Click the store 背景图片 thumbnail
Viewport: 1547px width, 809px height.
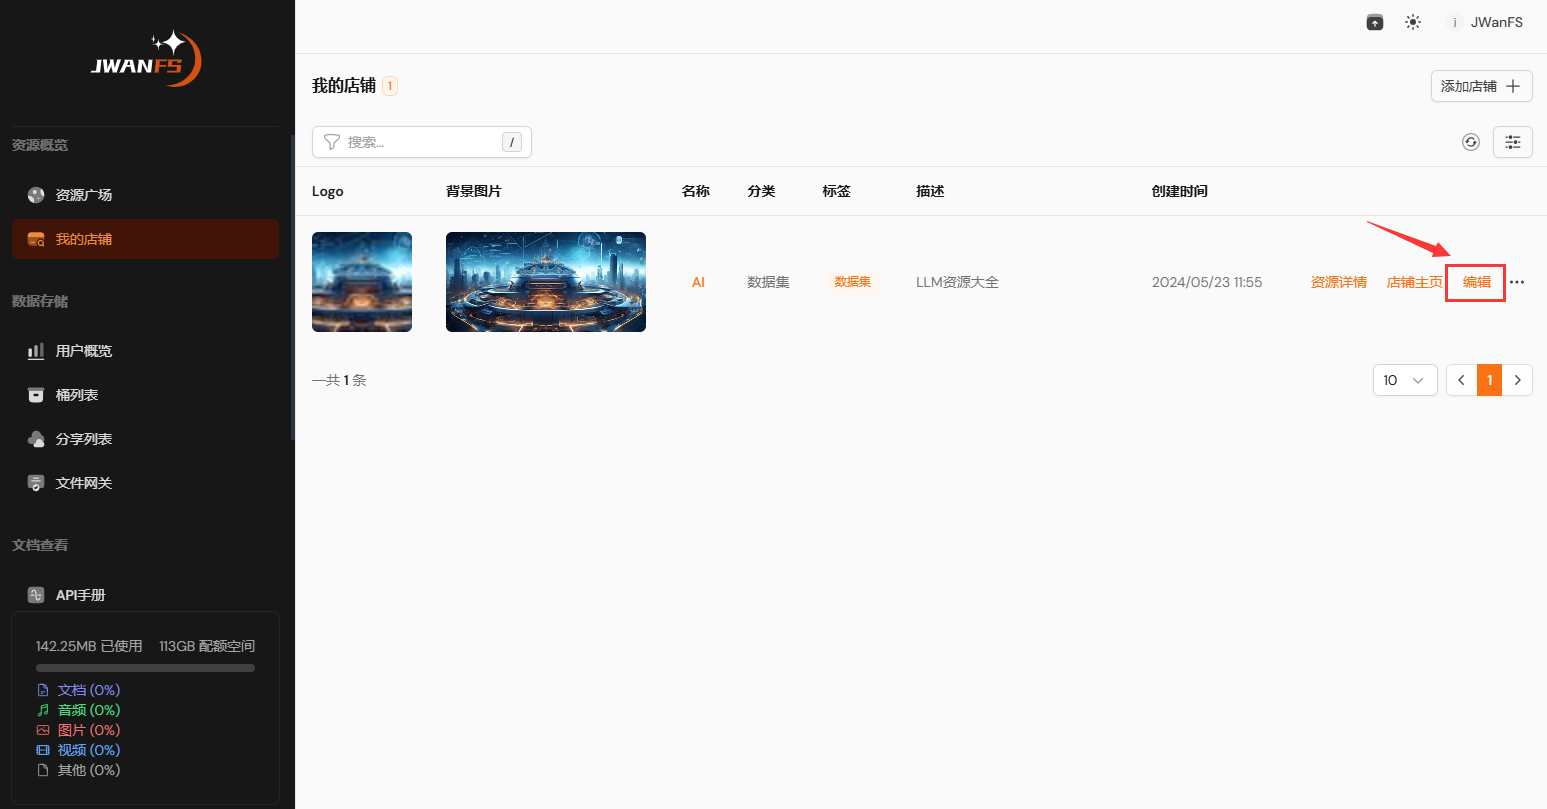tap(546, 282)
